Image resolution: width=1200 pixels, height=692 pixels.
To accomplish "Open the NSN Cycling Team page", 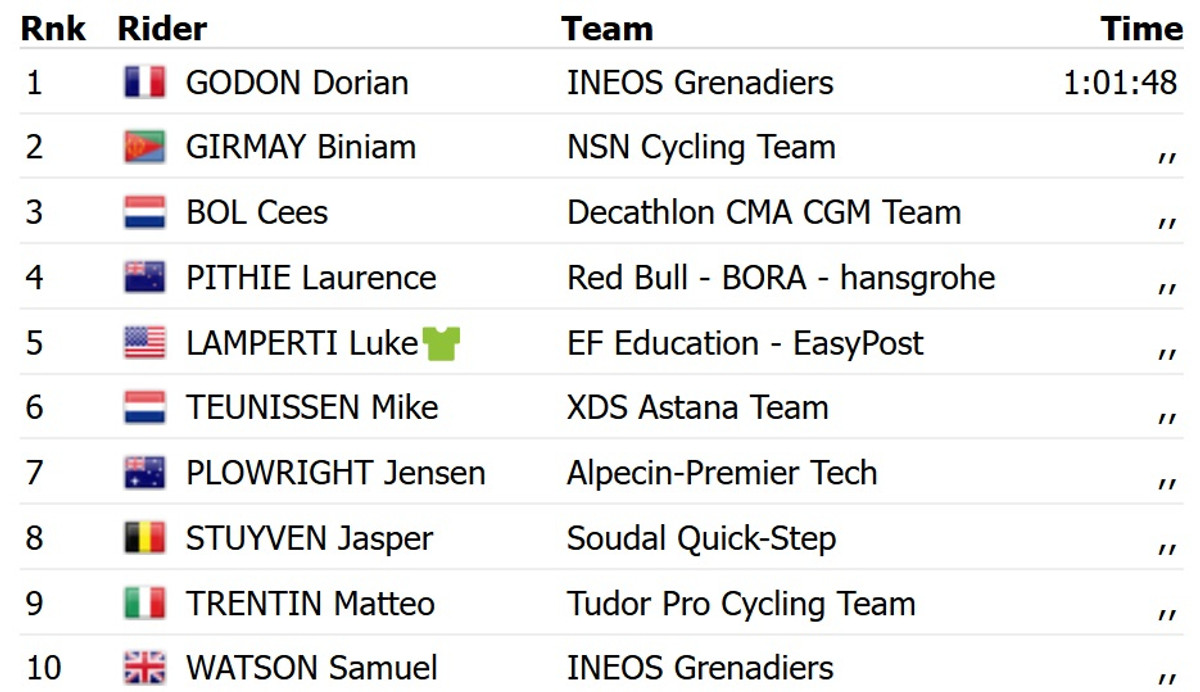I will point(701,147).
